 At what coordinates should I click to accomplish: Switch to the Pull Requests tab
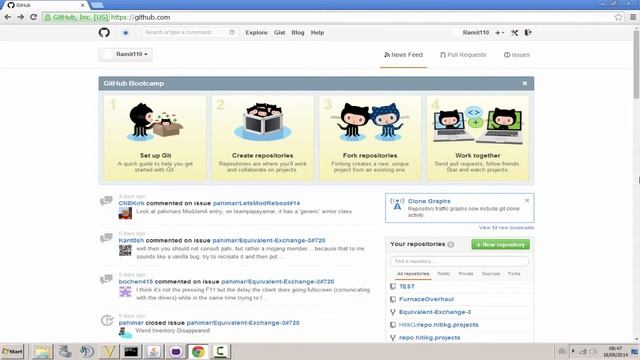pyautogui.click(x=463, y=55)
